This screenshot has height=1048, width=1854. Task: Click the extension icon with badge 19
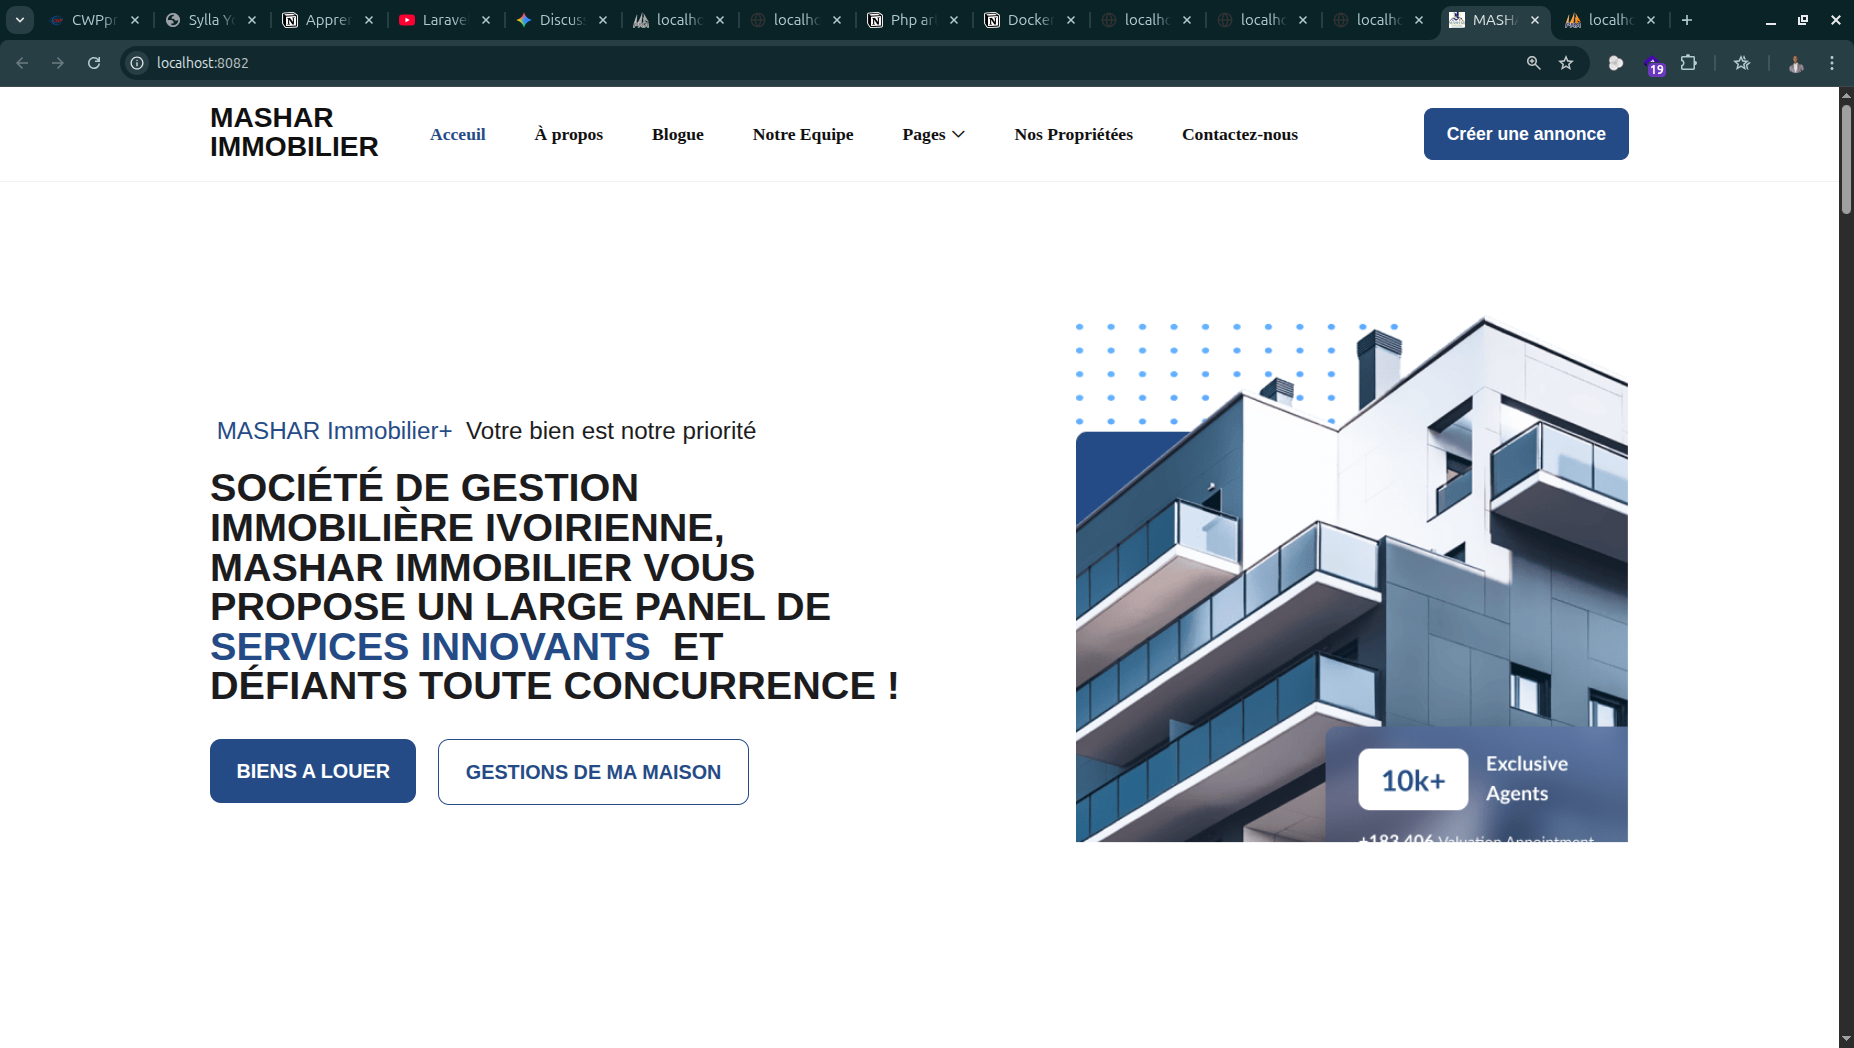coord(1653,64)
